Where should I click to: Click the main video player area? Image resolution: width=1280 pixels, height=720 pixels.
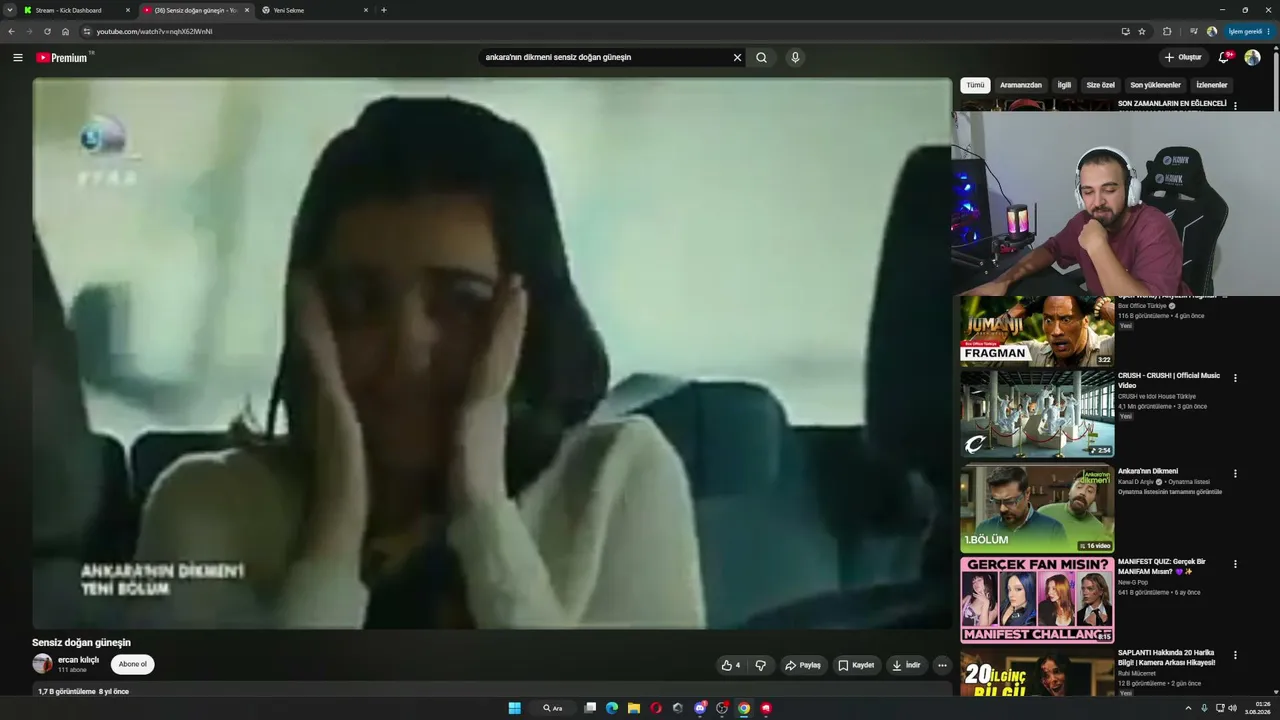point(492,353)
